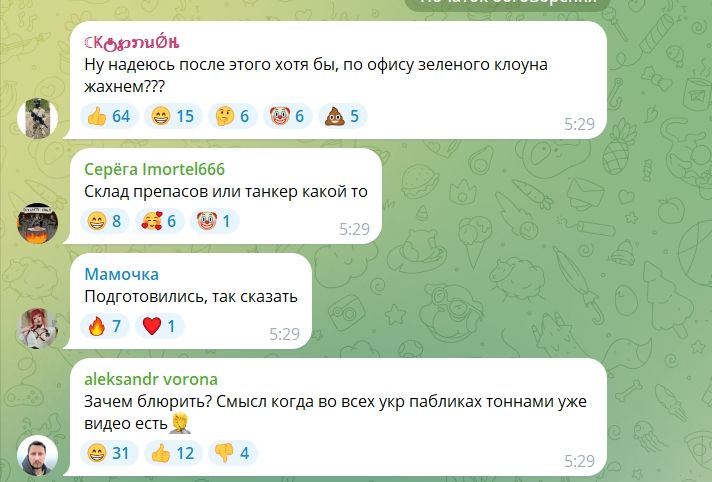Select the poop emoji reaction with 5

(x=342, y=116)
